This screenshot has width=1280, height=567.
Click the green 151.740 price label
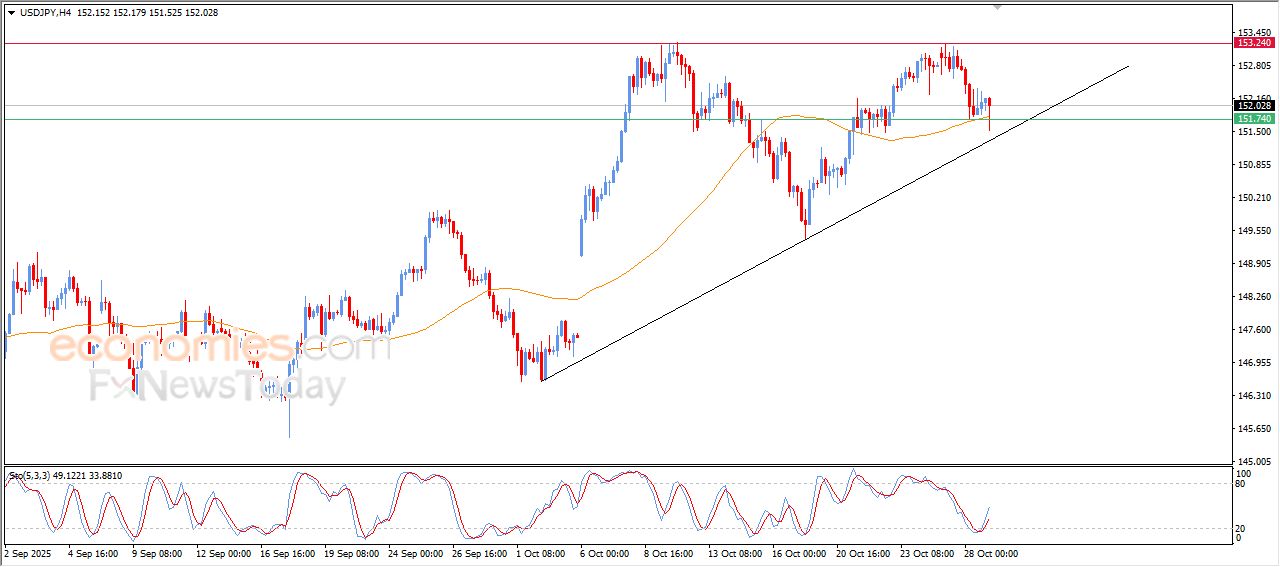pyautogui.click(x=1254, y=119)
